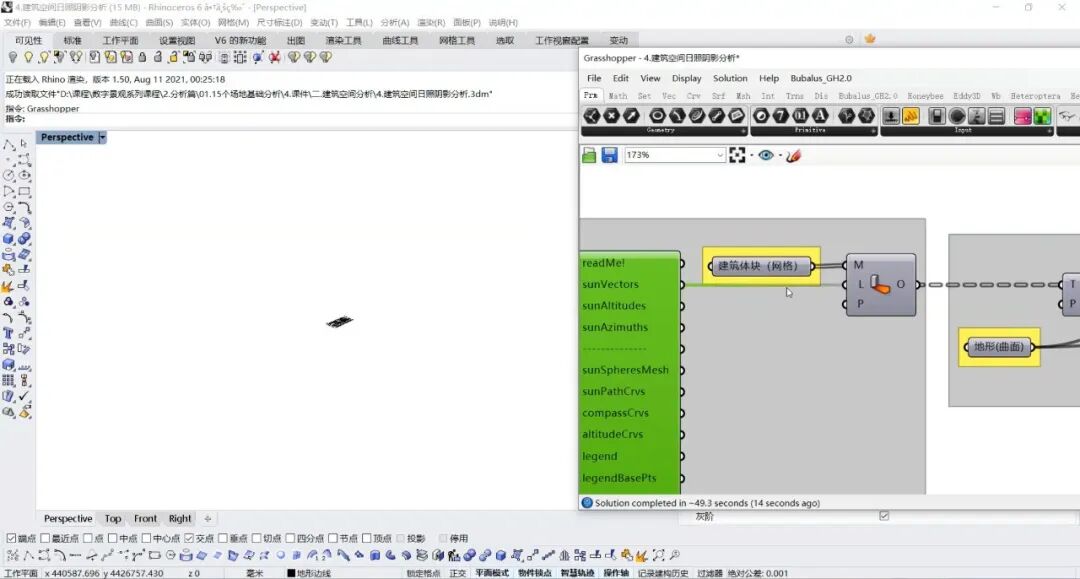Toggle 物件锁点 osnap in status bar

[x=534, y=573]
